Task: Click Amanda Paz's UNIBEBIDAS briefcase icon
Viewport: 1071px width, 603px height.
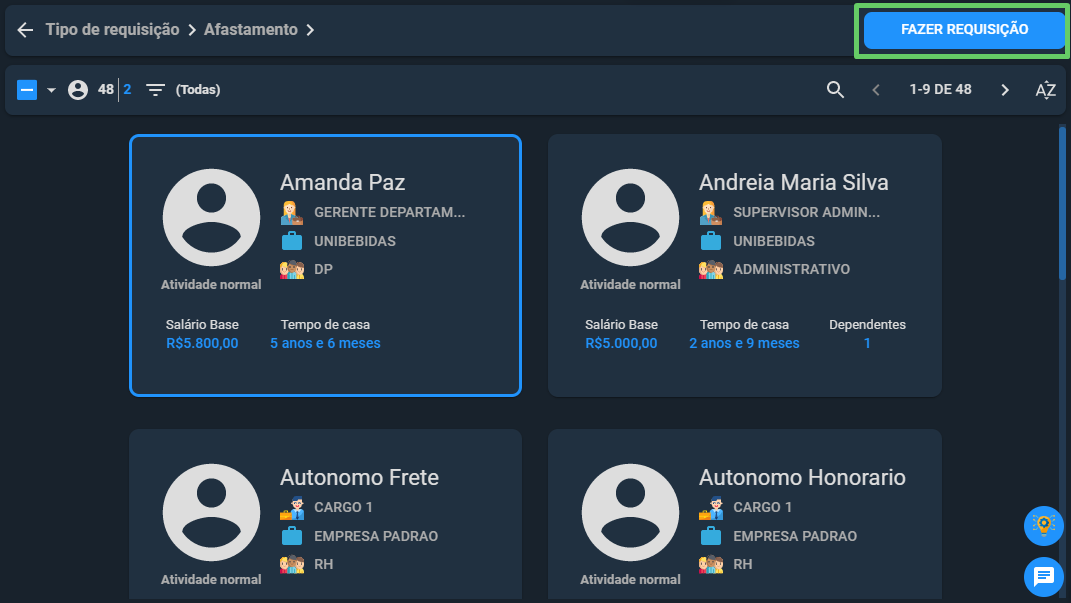Action: tap(292, 241)
